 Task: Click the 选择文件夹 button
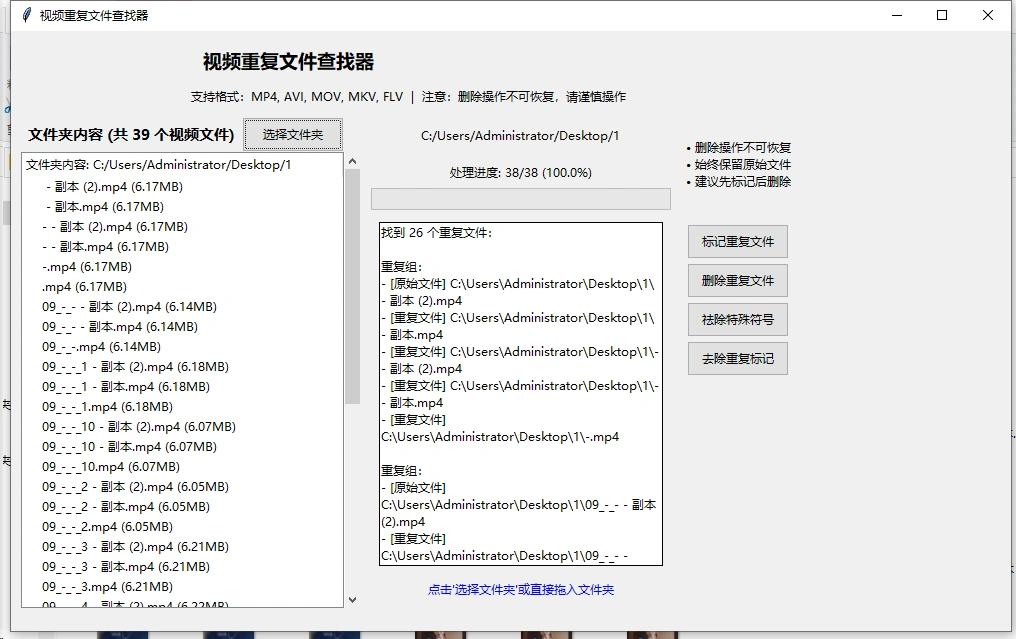point(292,135)
